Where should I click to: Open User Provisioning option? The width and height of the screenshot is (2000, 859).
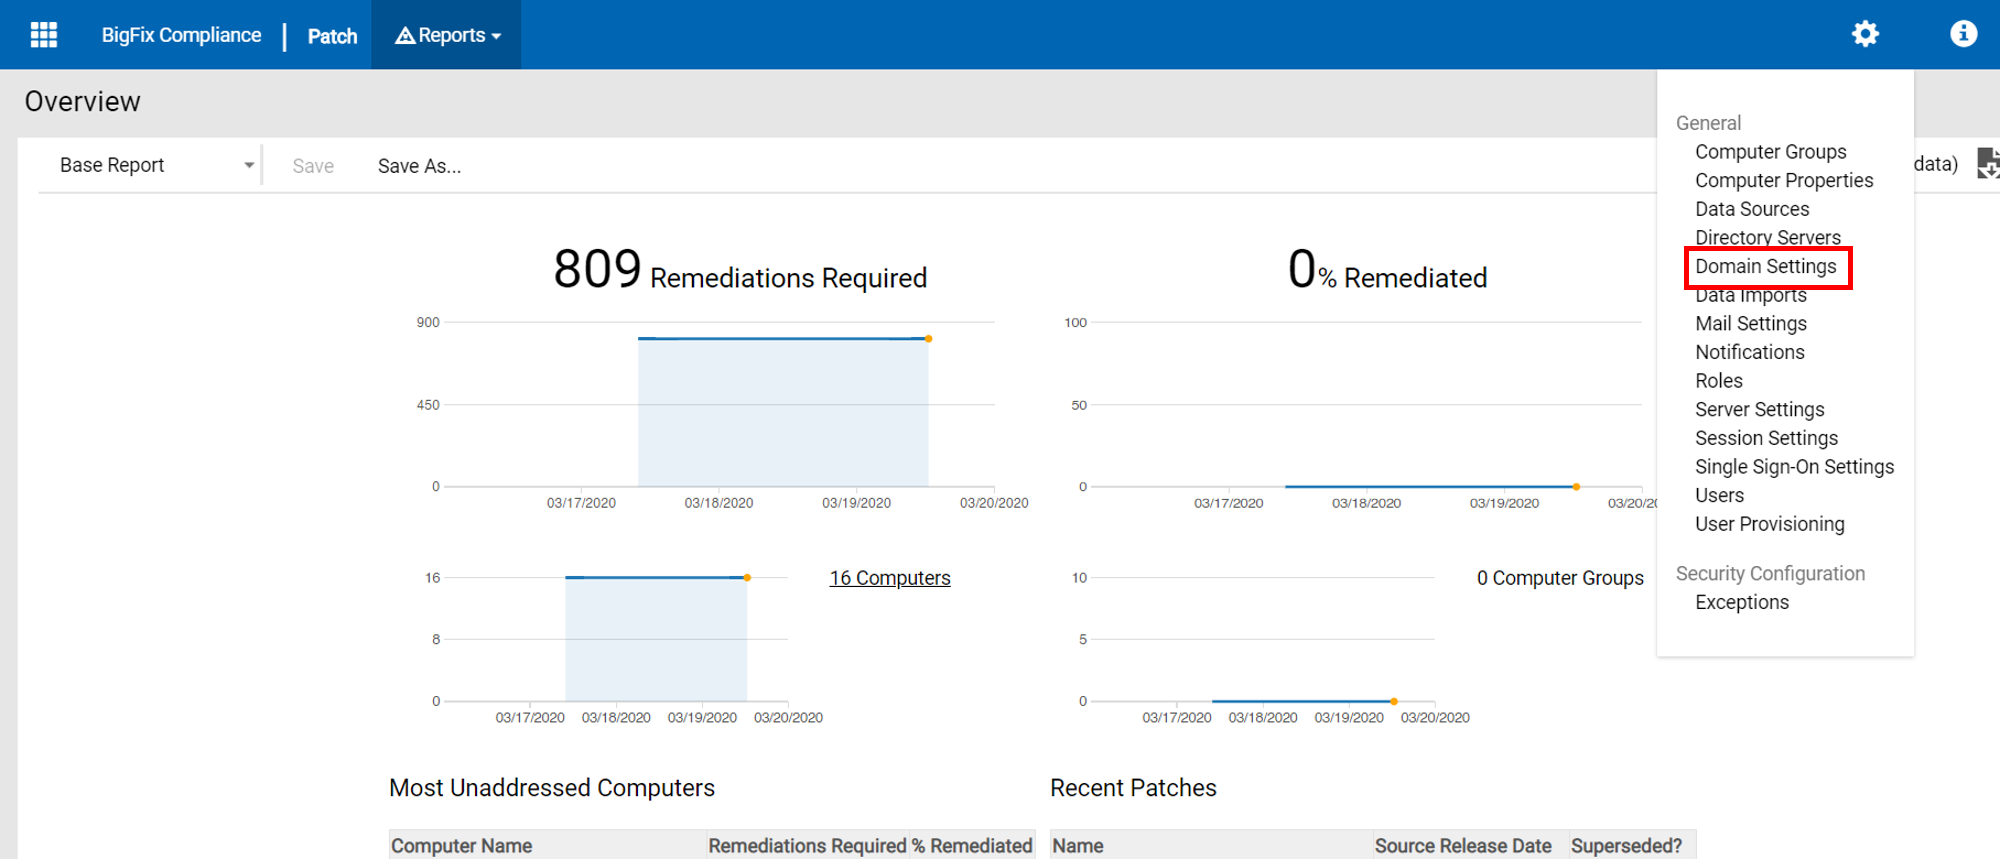(x=1769, y=524)
